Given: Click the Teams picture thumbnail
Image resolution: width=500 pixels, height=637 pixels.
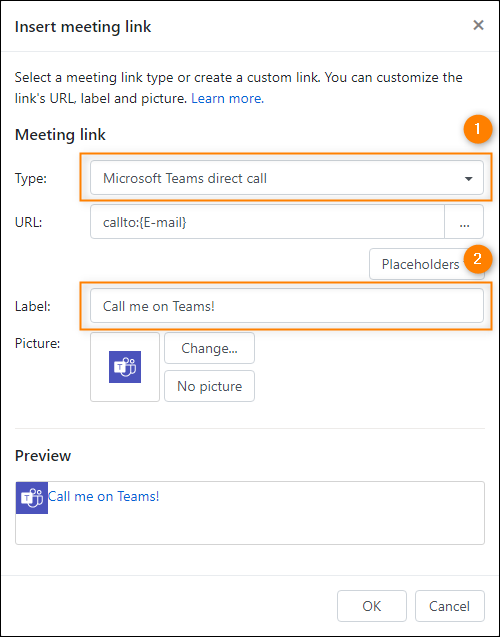Looking at the screenshot, I should [125, 367].
